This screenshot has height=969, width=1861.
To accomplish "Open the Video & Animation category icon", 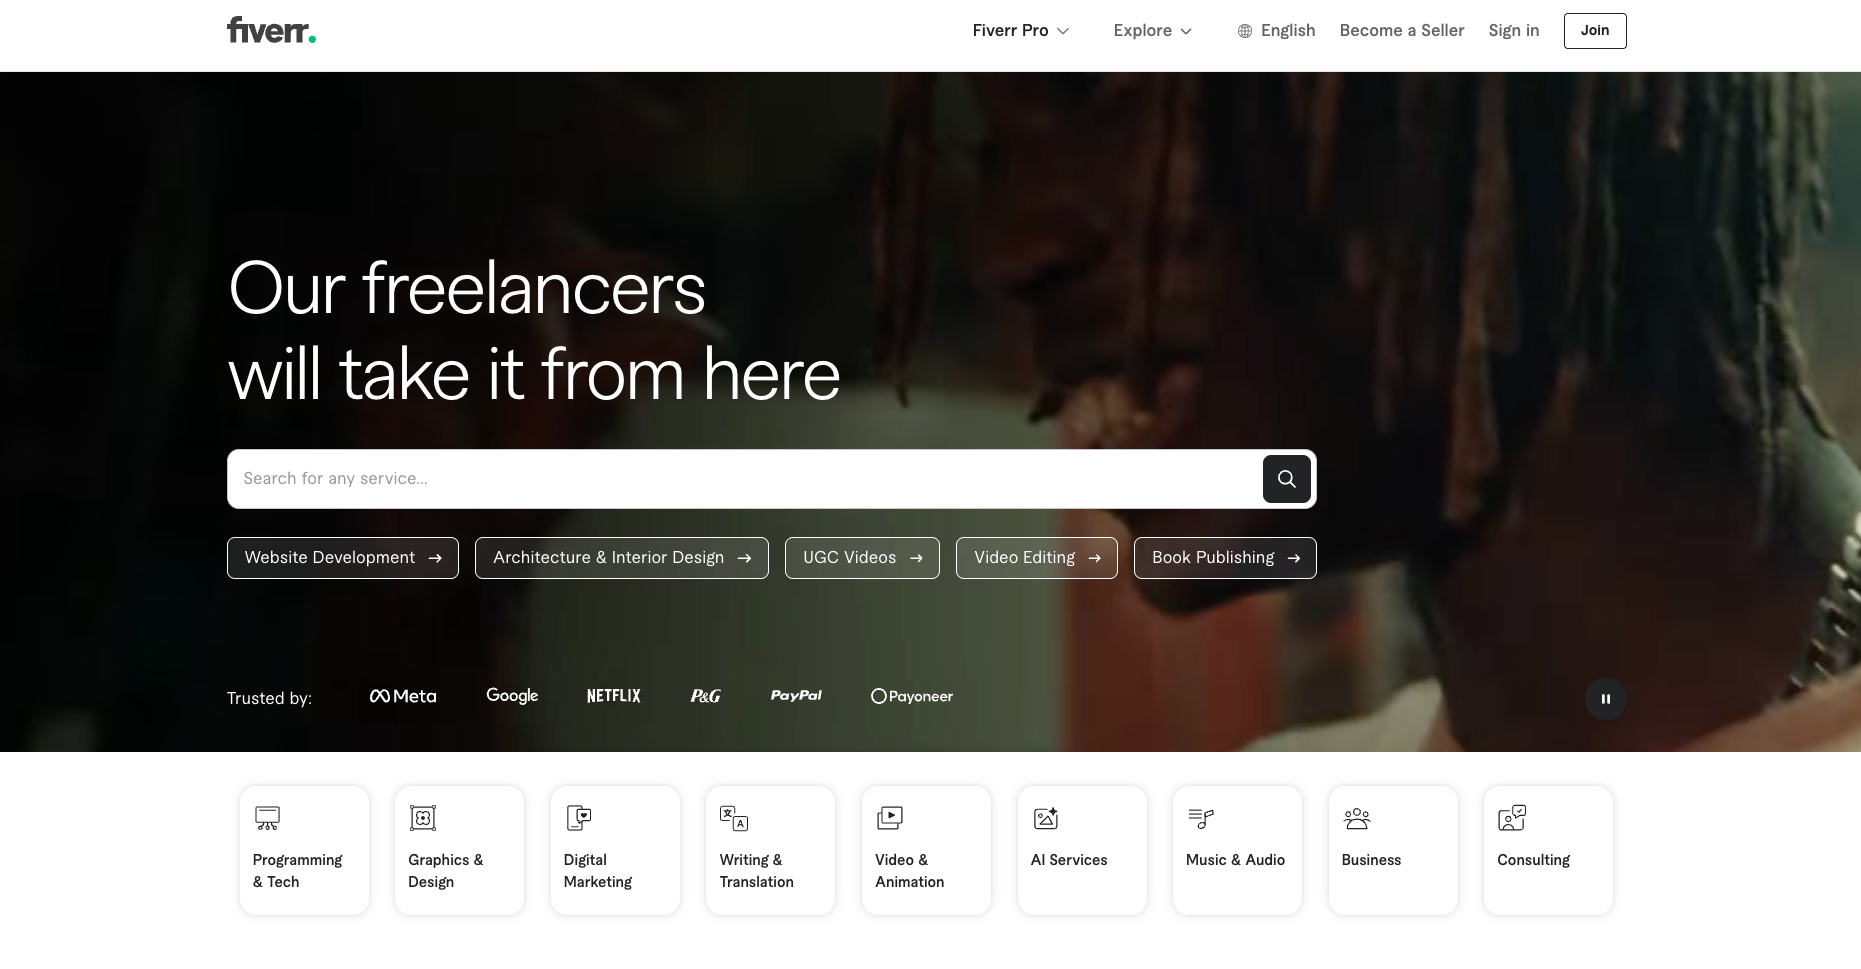I will pos(889,817).
